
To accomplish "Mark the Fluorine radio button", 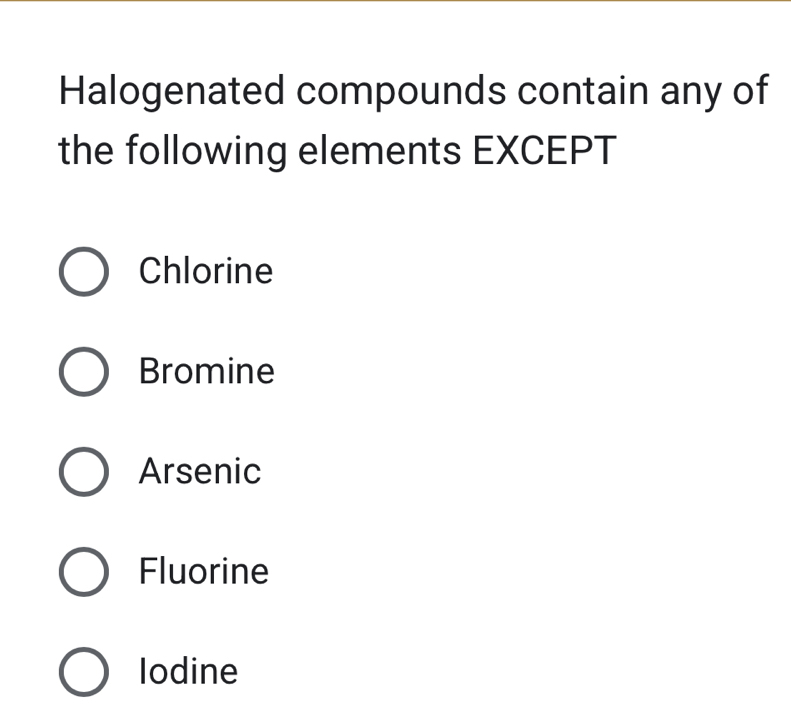I will click(x=84, y=573).
